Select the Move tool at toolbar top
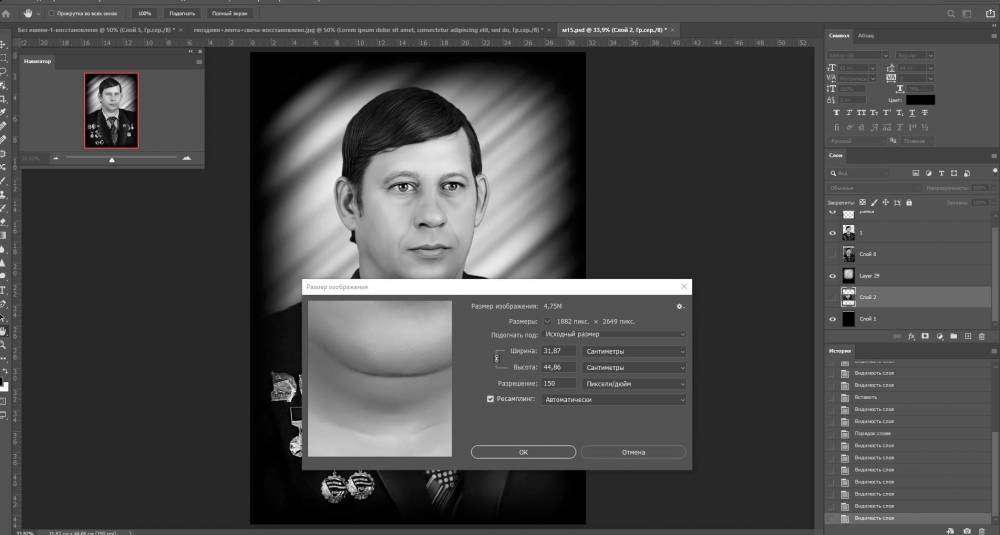Screen dimensions: 1000x535 pos(4,45)
